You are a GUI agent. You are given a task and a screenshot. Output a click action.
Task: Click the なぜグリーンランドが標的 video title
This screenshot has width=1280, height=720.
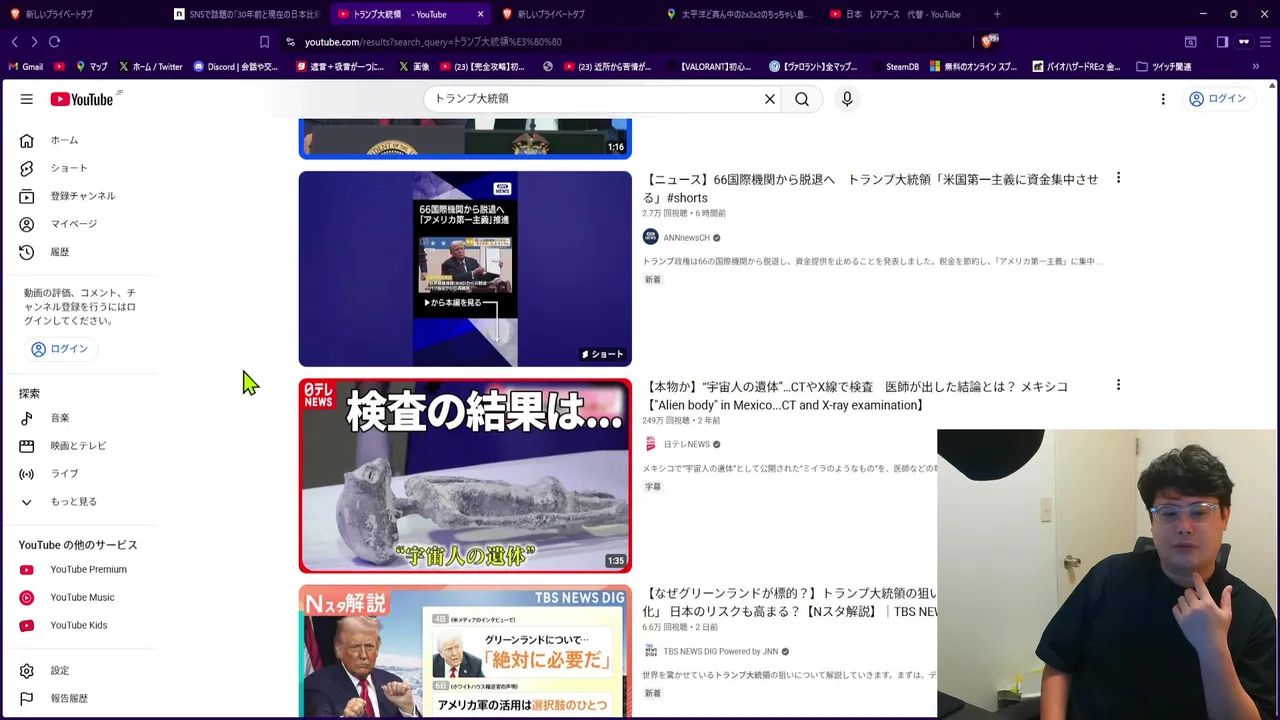790,603
